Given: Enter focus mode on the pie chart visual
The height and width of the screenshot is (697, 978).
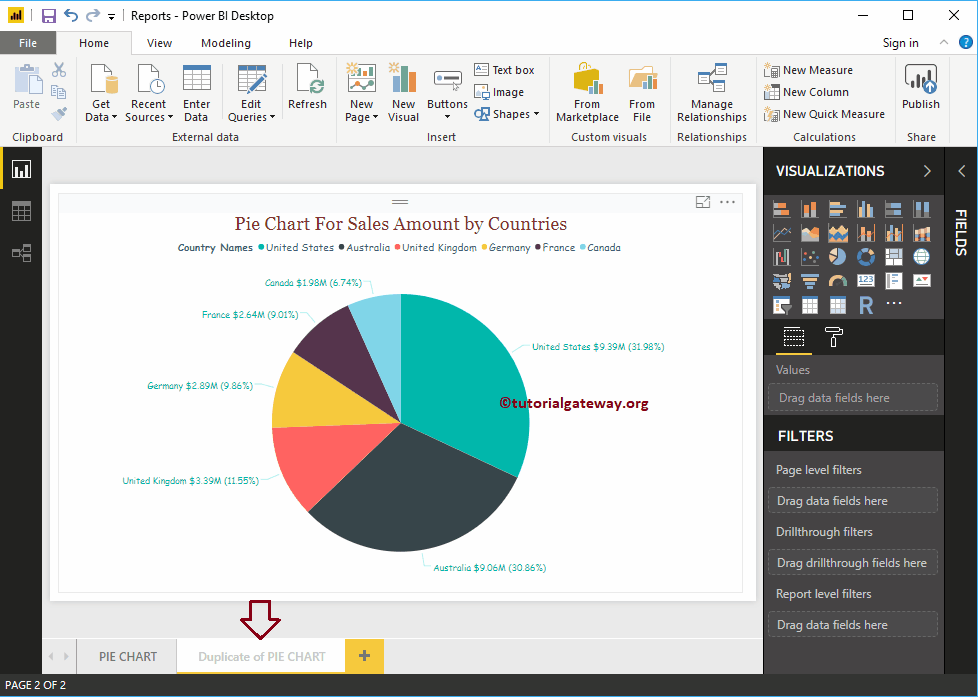Looking at the screenshot, I should 703,201.
